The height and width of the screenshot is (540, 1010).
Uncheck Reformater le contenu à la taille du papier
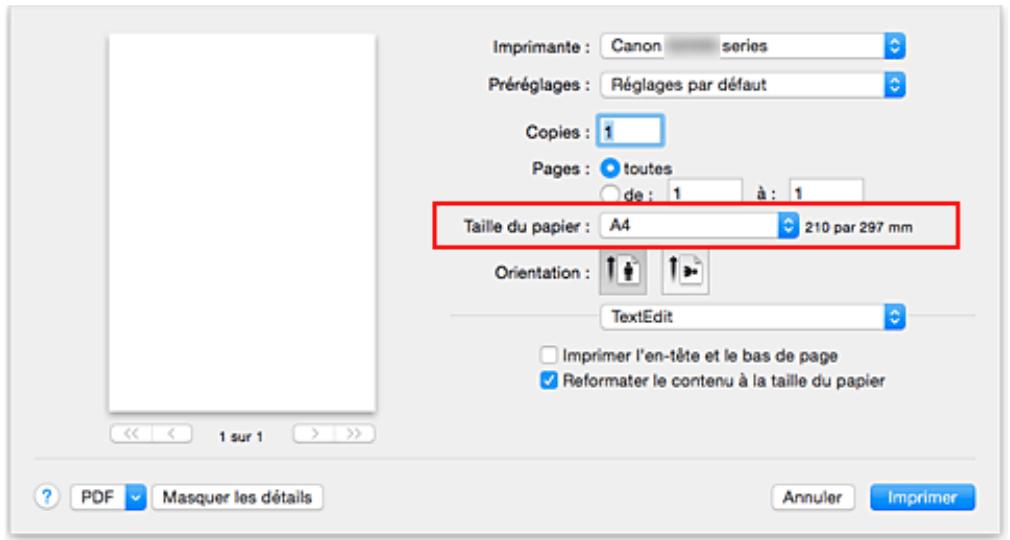(x=548, y=379)
